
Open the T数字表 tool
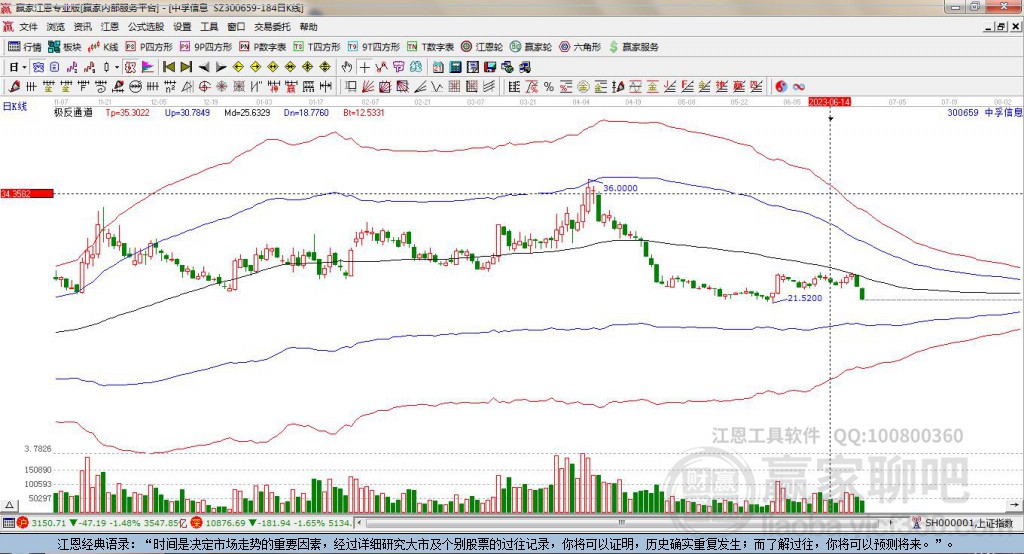pos(430,47)
